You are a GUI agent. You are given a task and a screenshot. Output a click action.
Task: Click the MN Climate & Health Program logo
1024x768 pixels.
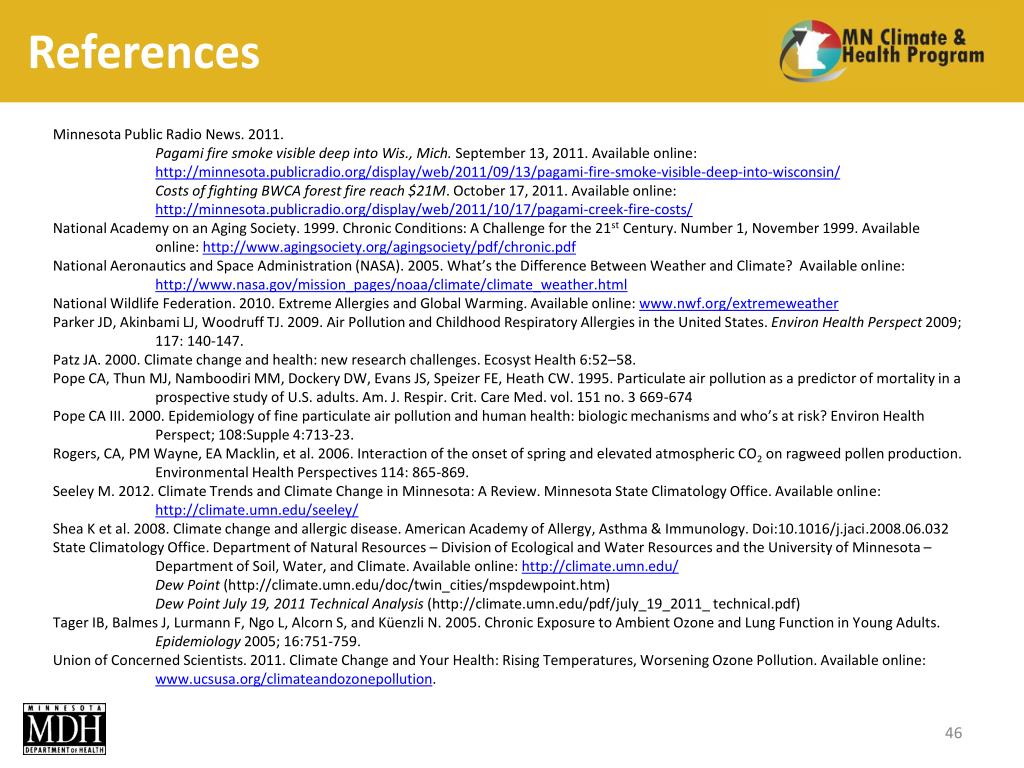pyautogui.click(x=882, y=51)
